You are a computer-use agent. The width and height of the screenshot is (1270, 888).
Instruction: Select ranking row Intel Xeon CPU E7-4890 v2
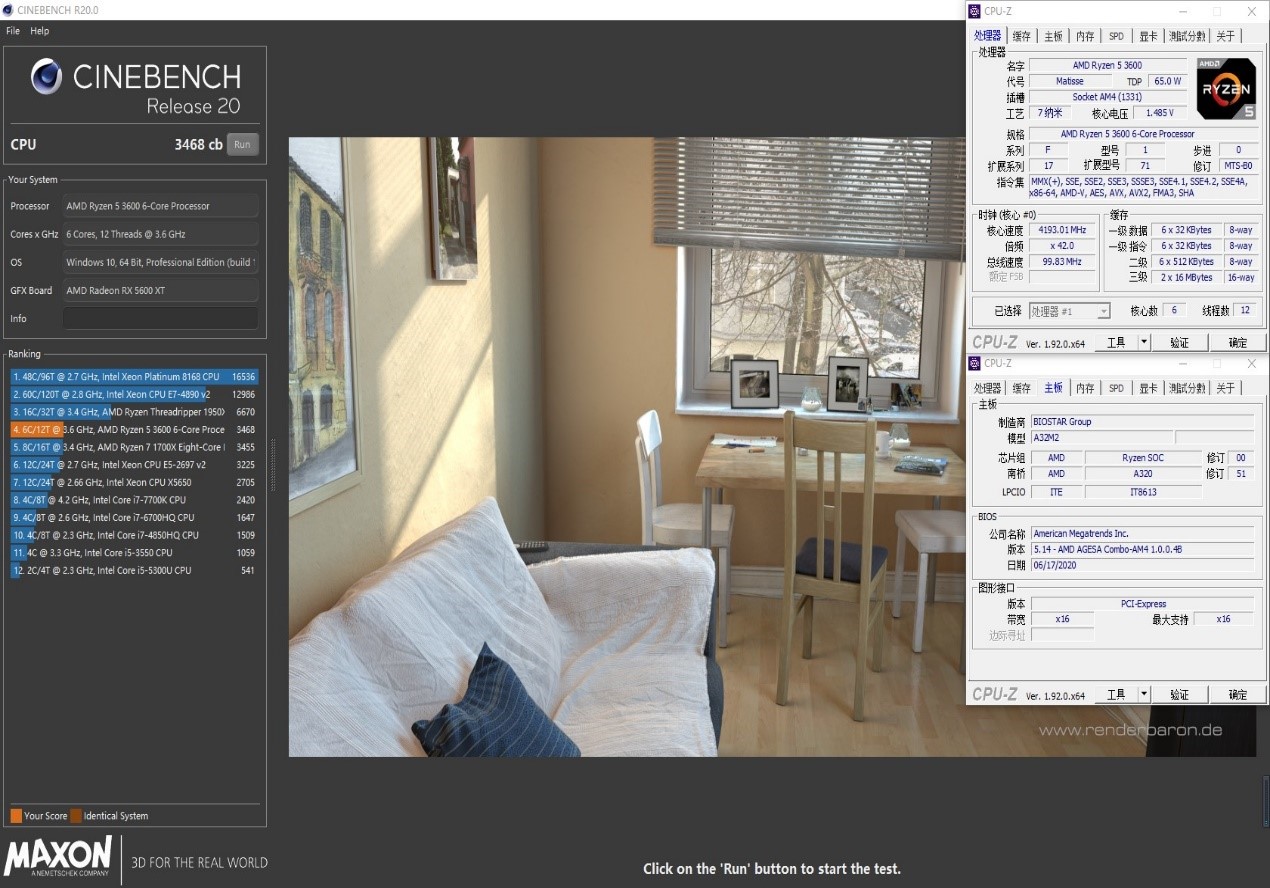(134, 394)
